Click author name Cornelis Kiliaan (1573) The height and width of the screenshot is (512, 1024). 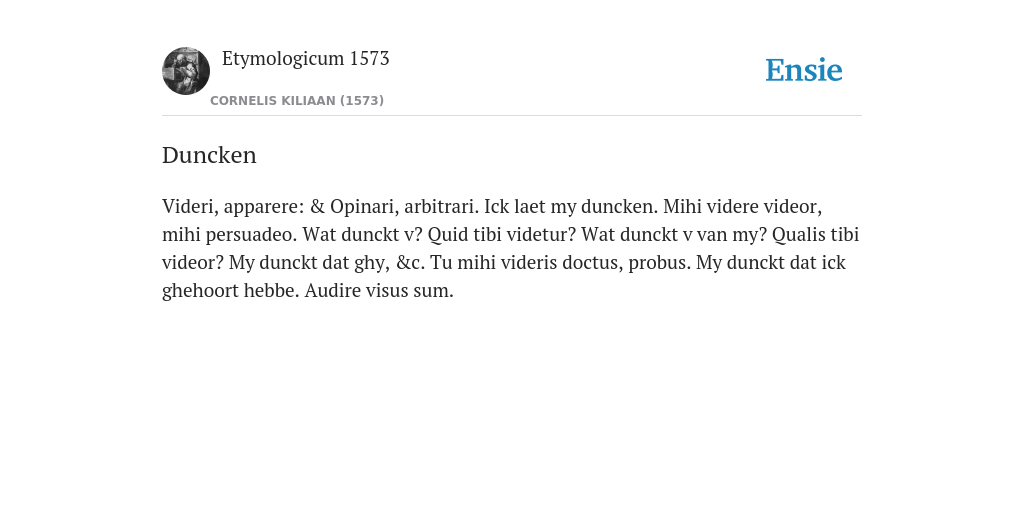297,101
